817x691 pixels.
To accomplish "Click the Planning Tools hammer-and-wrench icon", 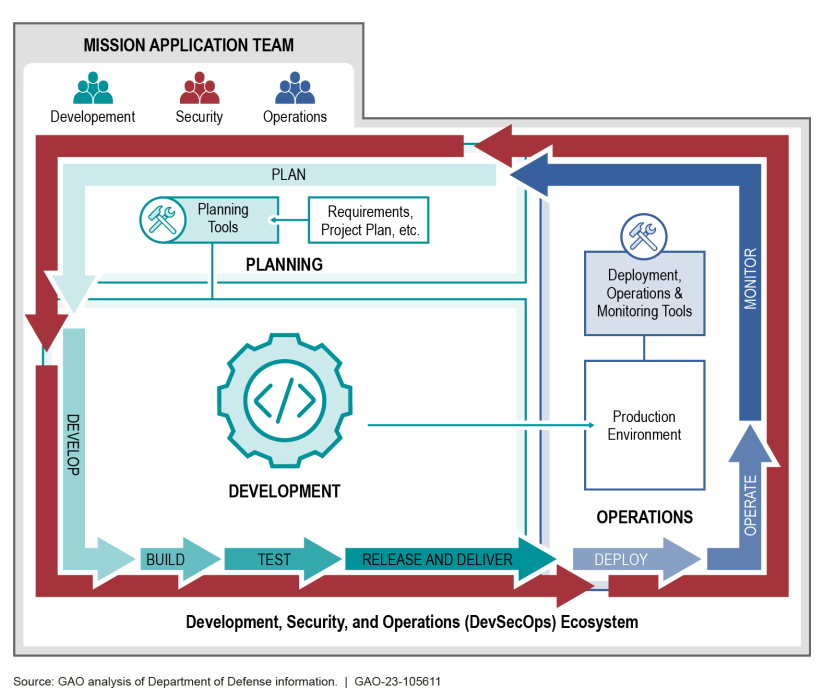I will (163, 219).
